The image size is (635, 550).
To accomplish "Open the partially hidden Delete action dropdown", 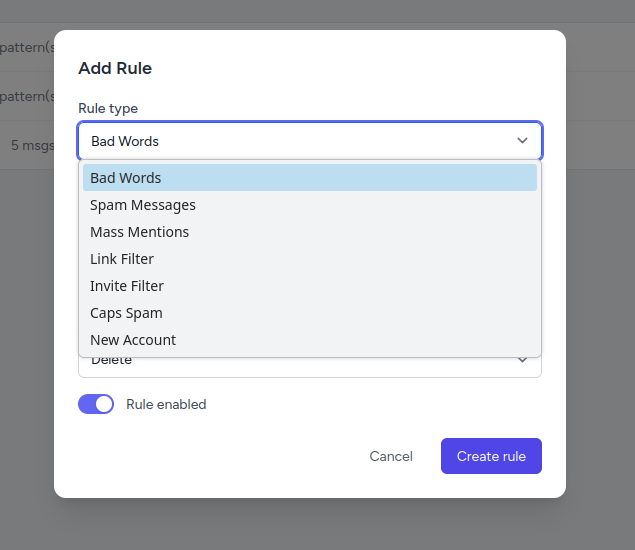I will point(310,367).
